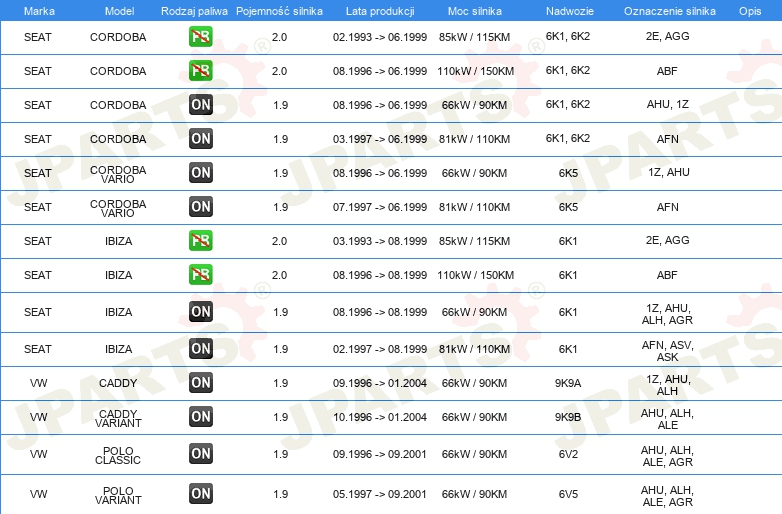Click engine capacity 1.9 in Polo Variant row
The width and height of the screenshot is (782, 514).
click(x=280, y=494)
